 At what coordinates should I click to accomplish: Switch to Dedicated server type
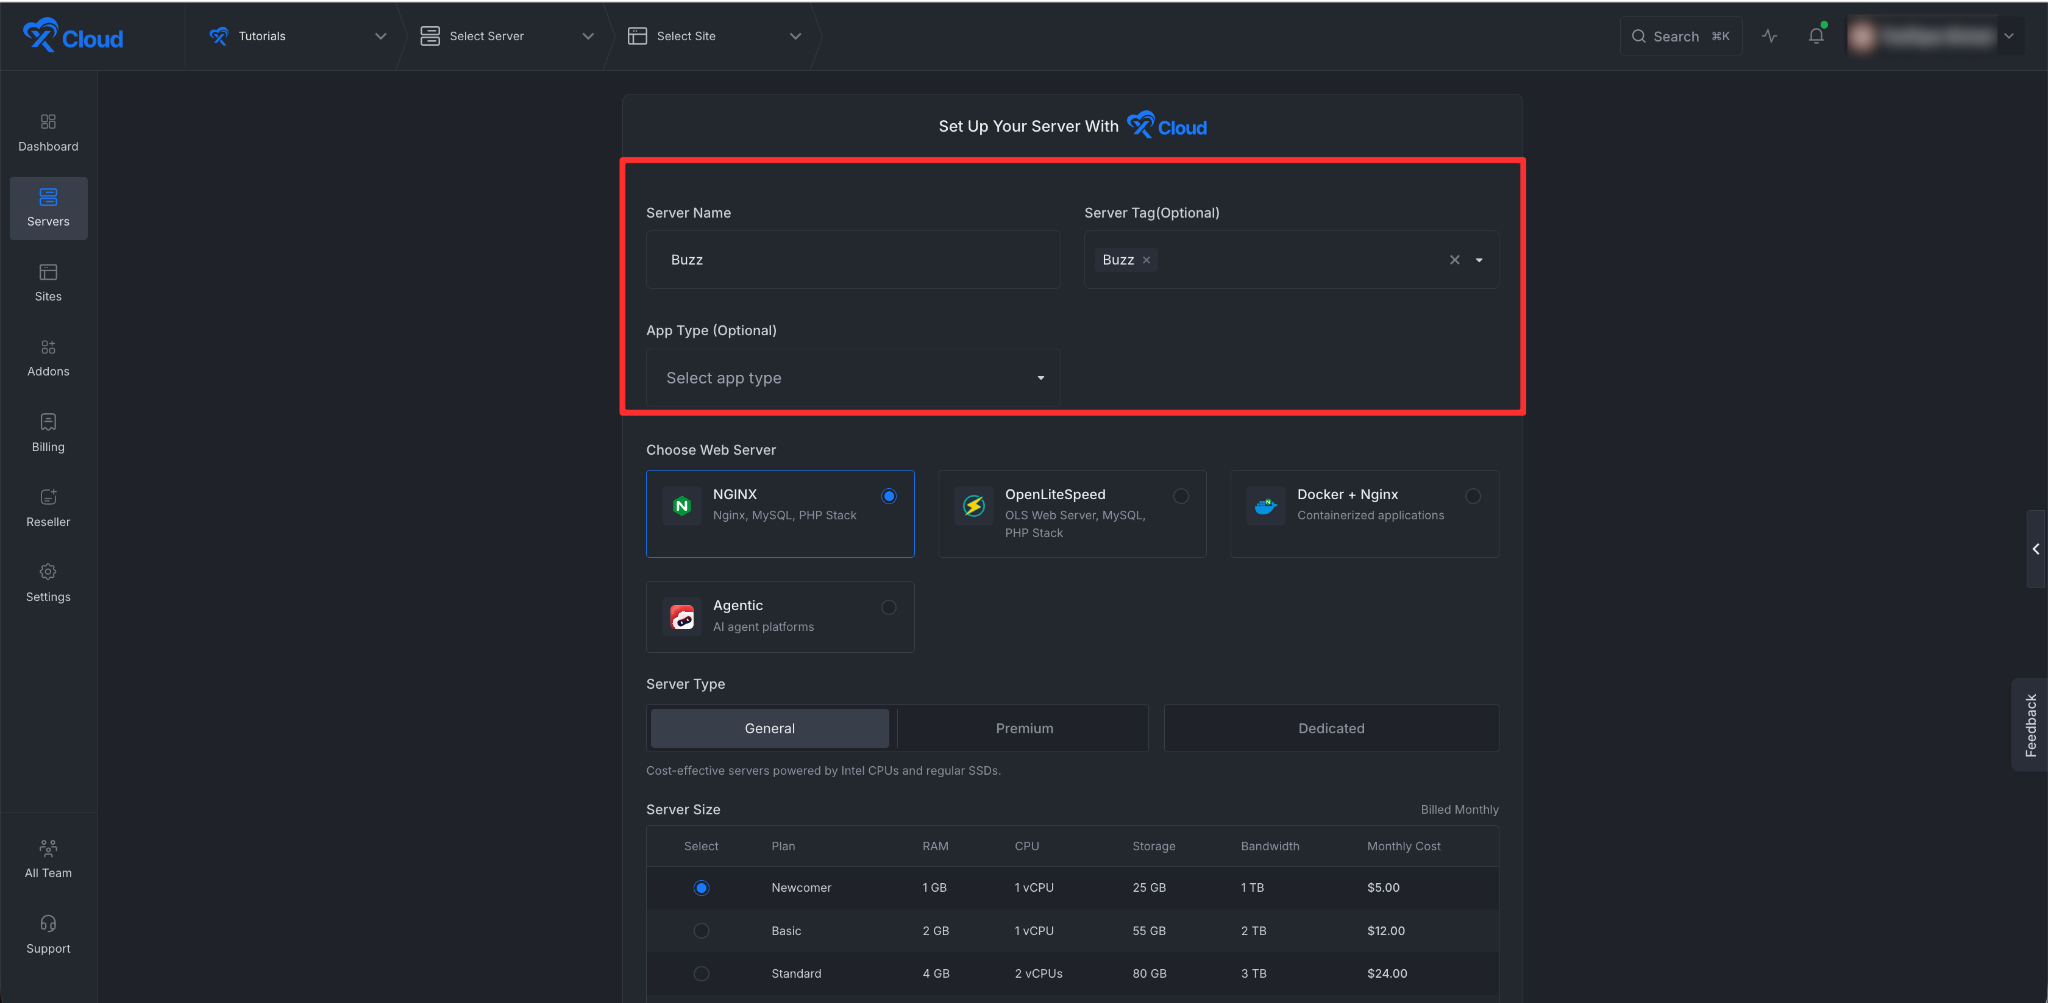tap(1331, 728)
